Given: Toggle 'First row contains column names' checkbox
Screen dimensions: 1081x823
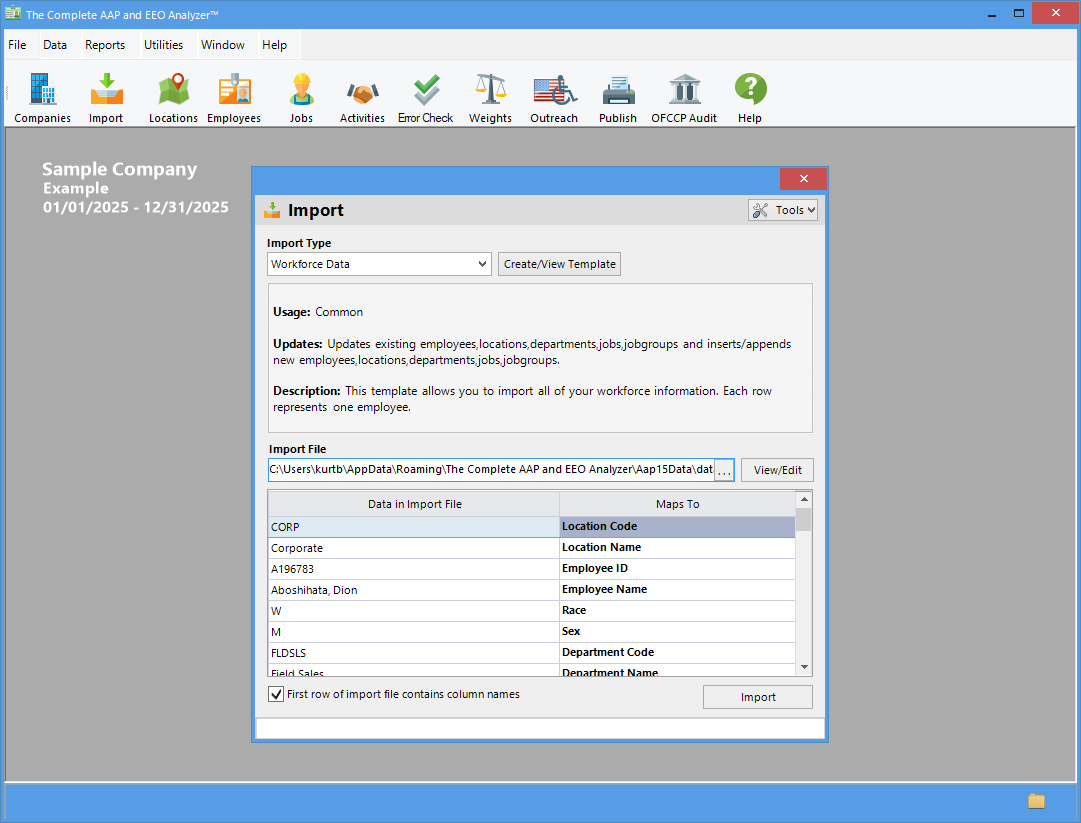Looking at the screenshot, I should click(x=276, y=694).
